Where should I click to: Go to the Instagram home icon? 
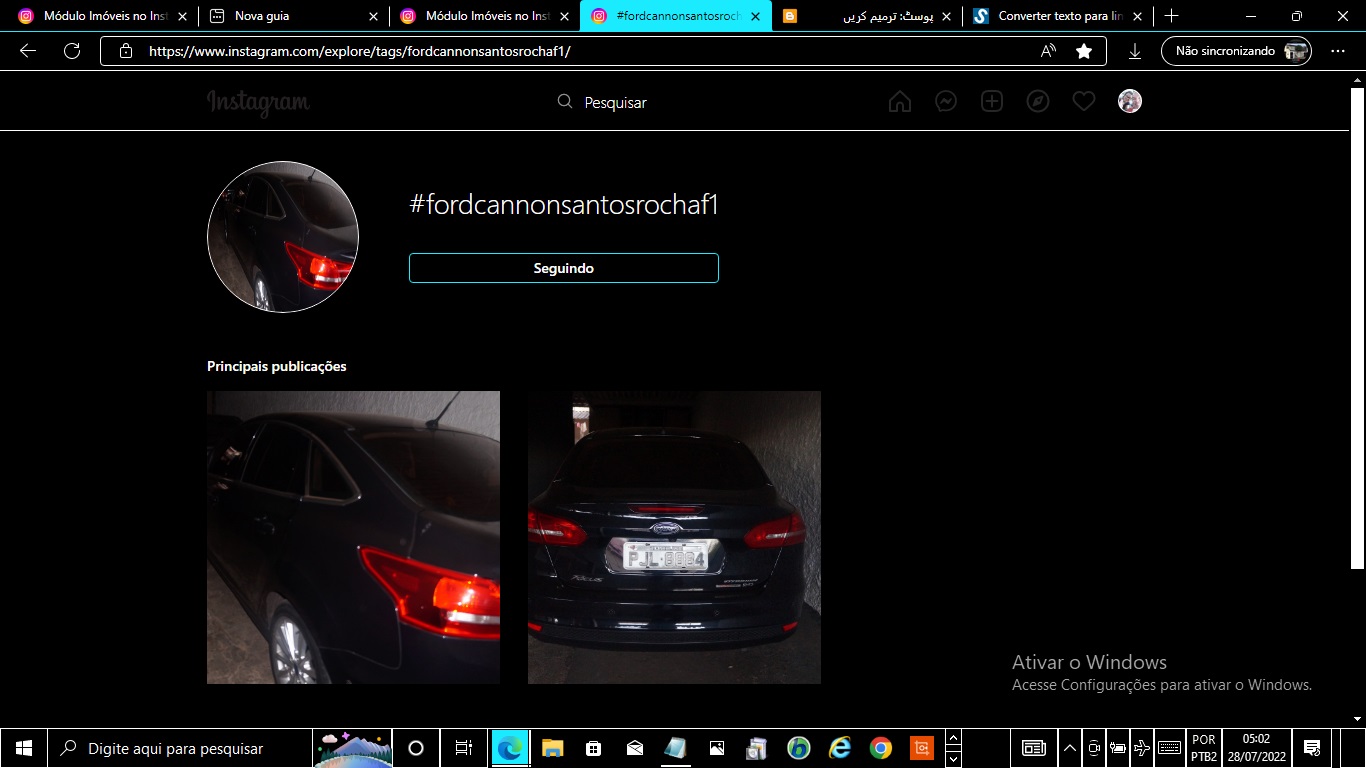click(x=899, y=102)
